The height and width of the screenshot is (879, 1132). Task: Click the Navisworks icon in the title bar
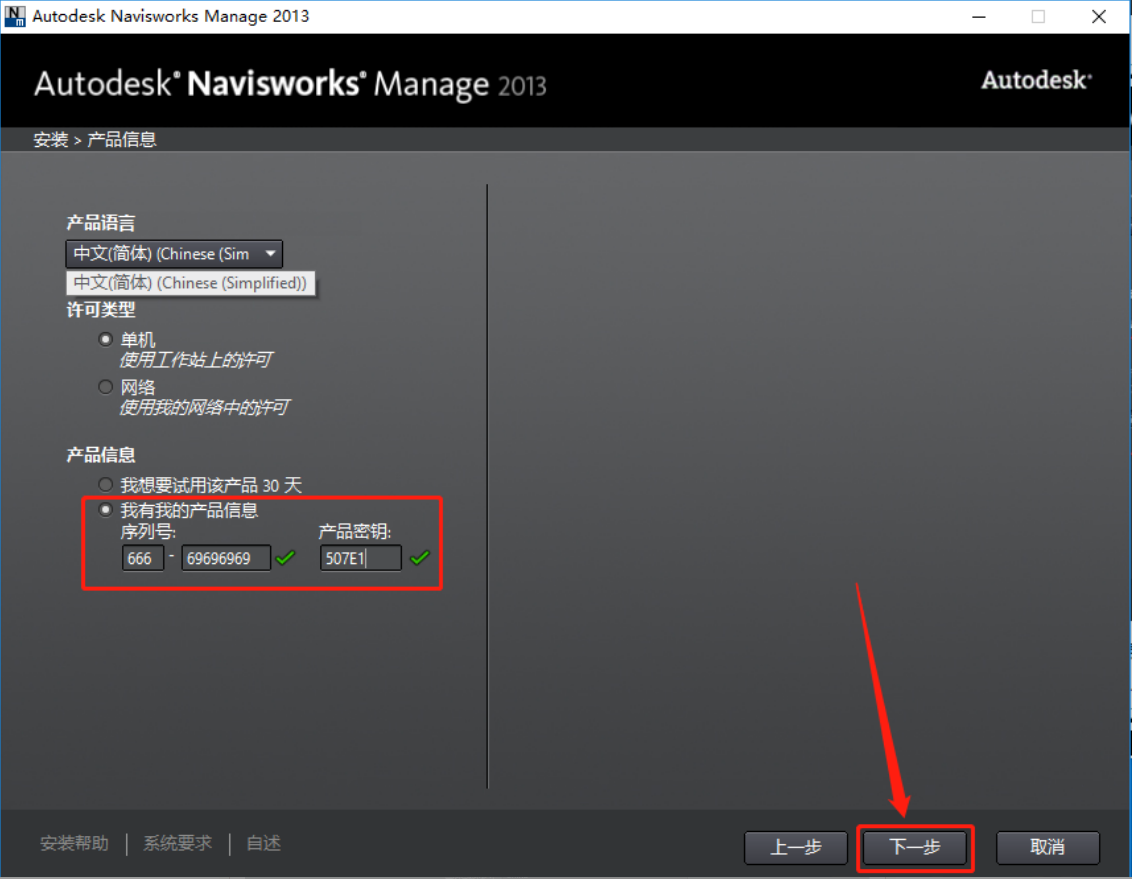(x=15, y=16)
